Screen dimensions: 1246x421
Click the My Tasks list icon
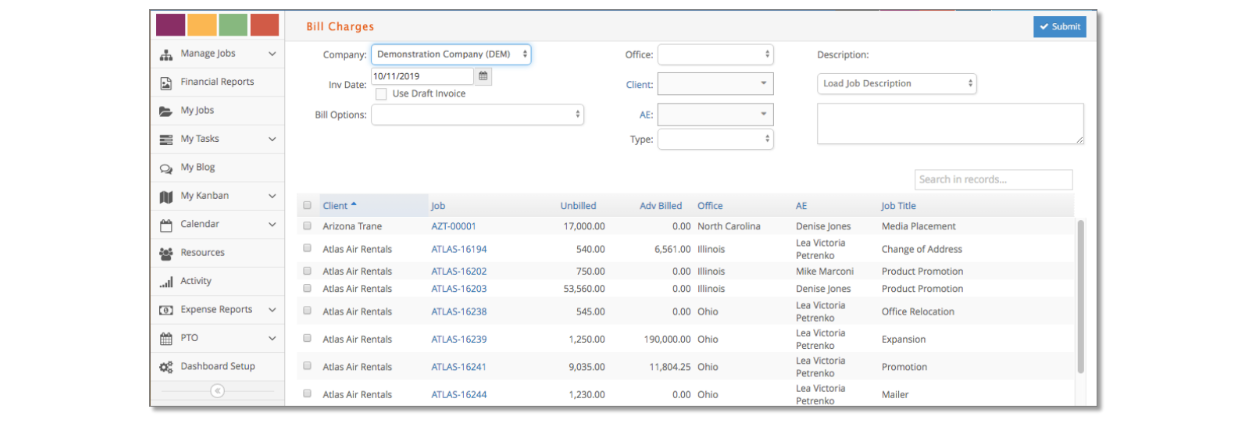166,139
